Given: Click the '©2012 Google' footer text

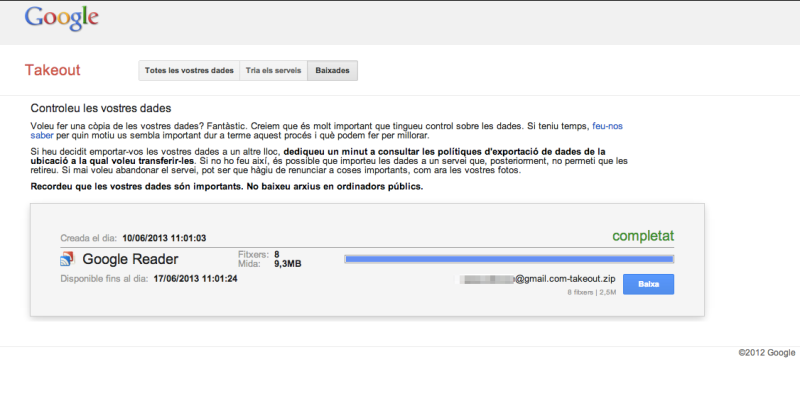Looking at the screenshot, I should click(x=766, y=353).
